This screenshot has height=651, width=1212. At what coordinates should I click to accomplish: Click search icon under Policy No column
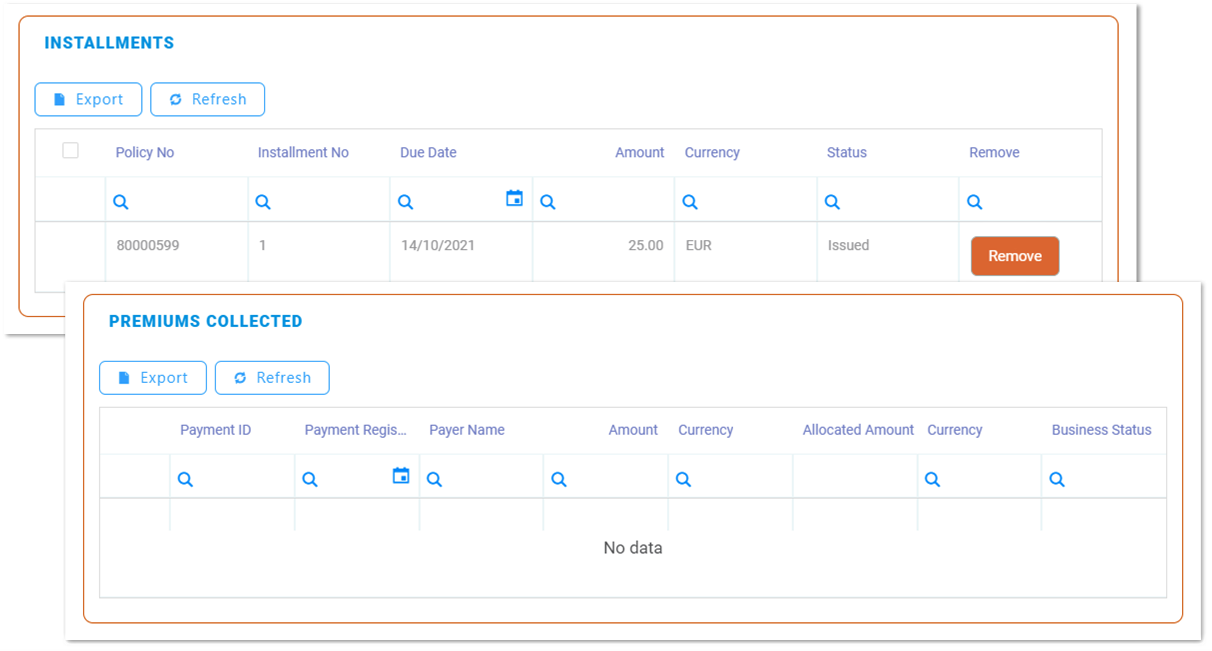click(x=121, y=202)
